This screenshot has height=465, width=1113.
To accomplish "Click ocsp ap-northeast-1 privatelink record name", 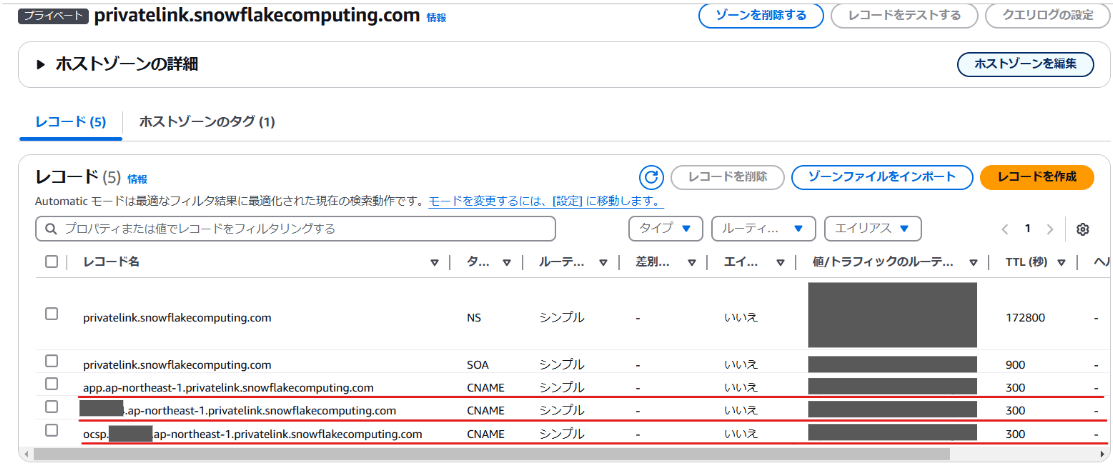I will click(x=253, y=433).
